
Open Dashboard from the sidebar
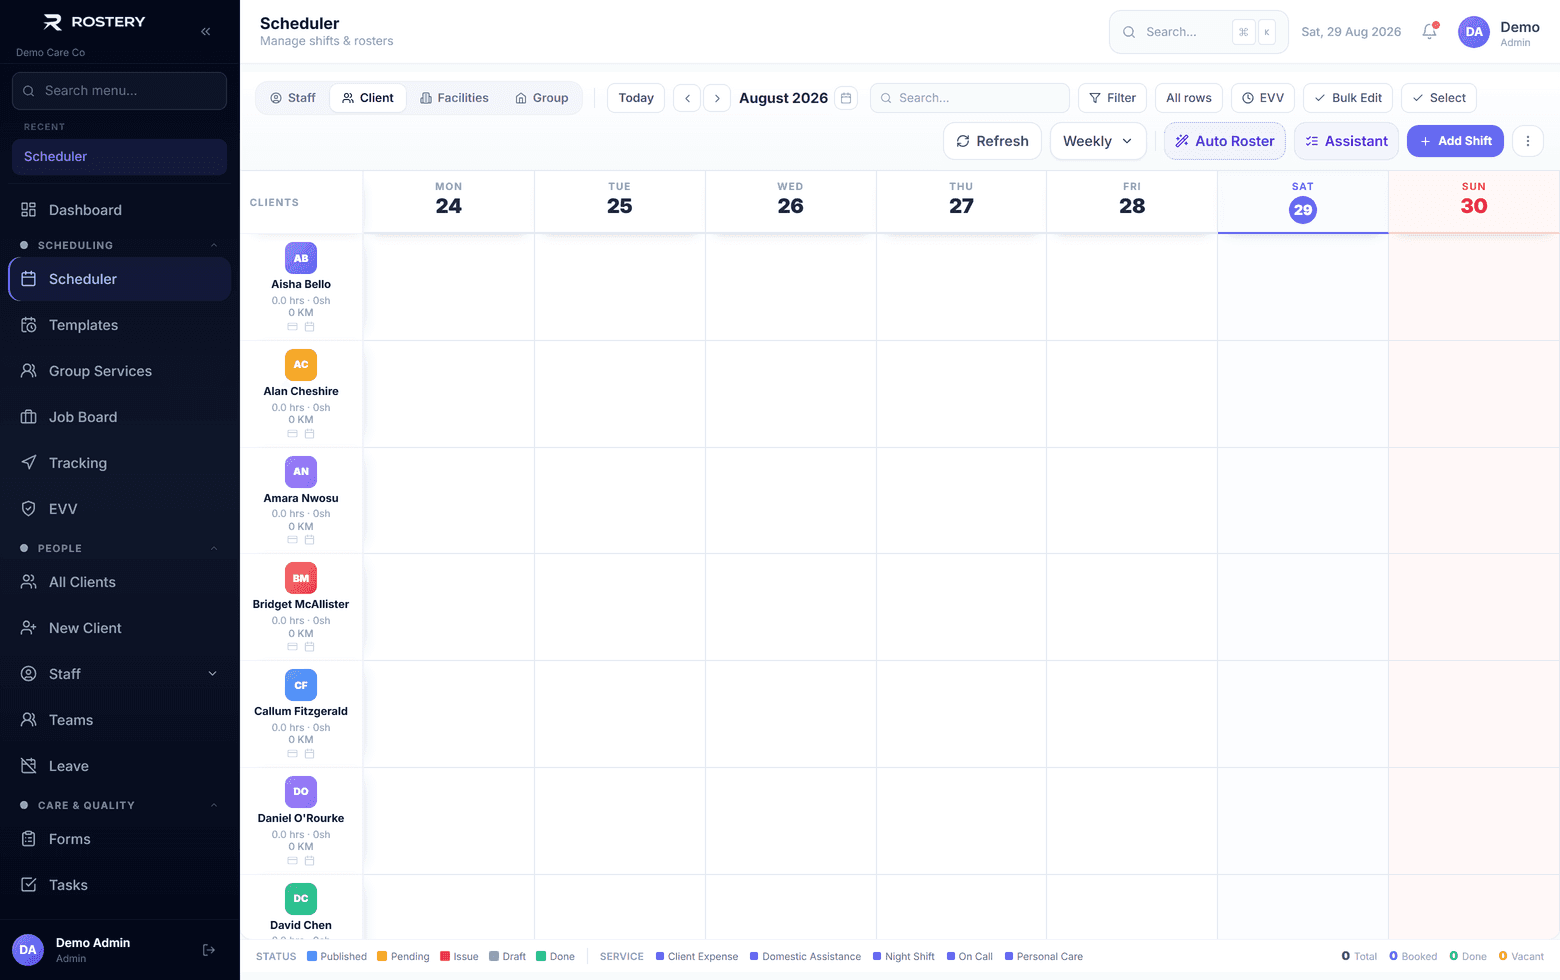click(120, 210)
